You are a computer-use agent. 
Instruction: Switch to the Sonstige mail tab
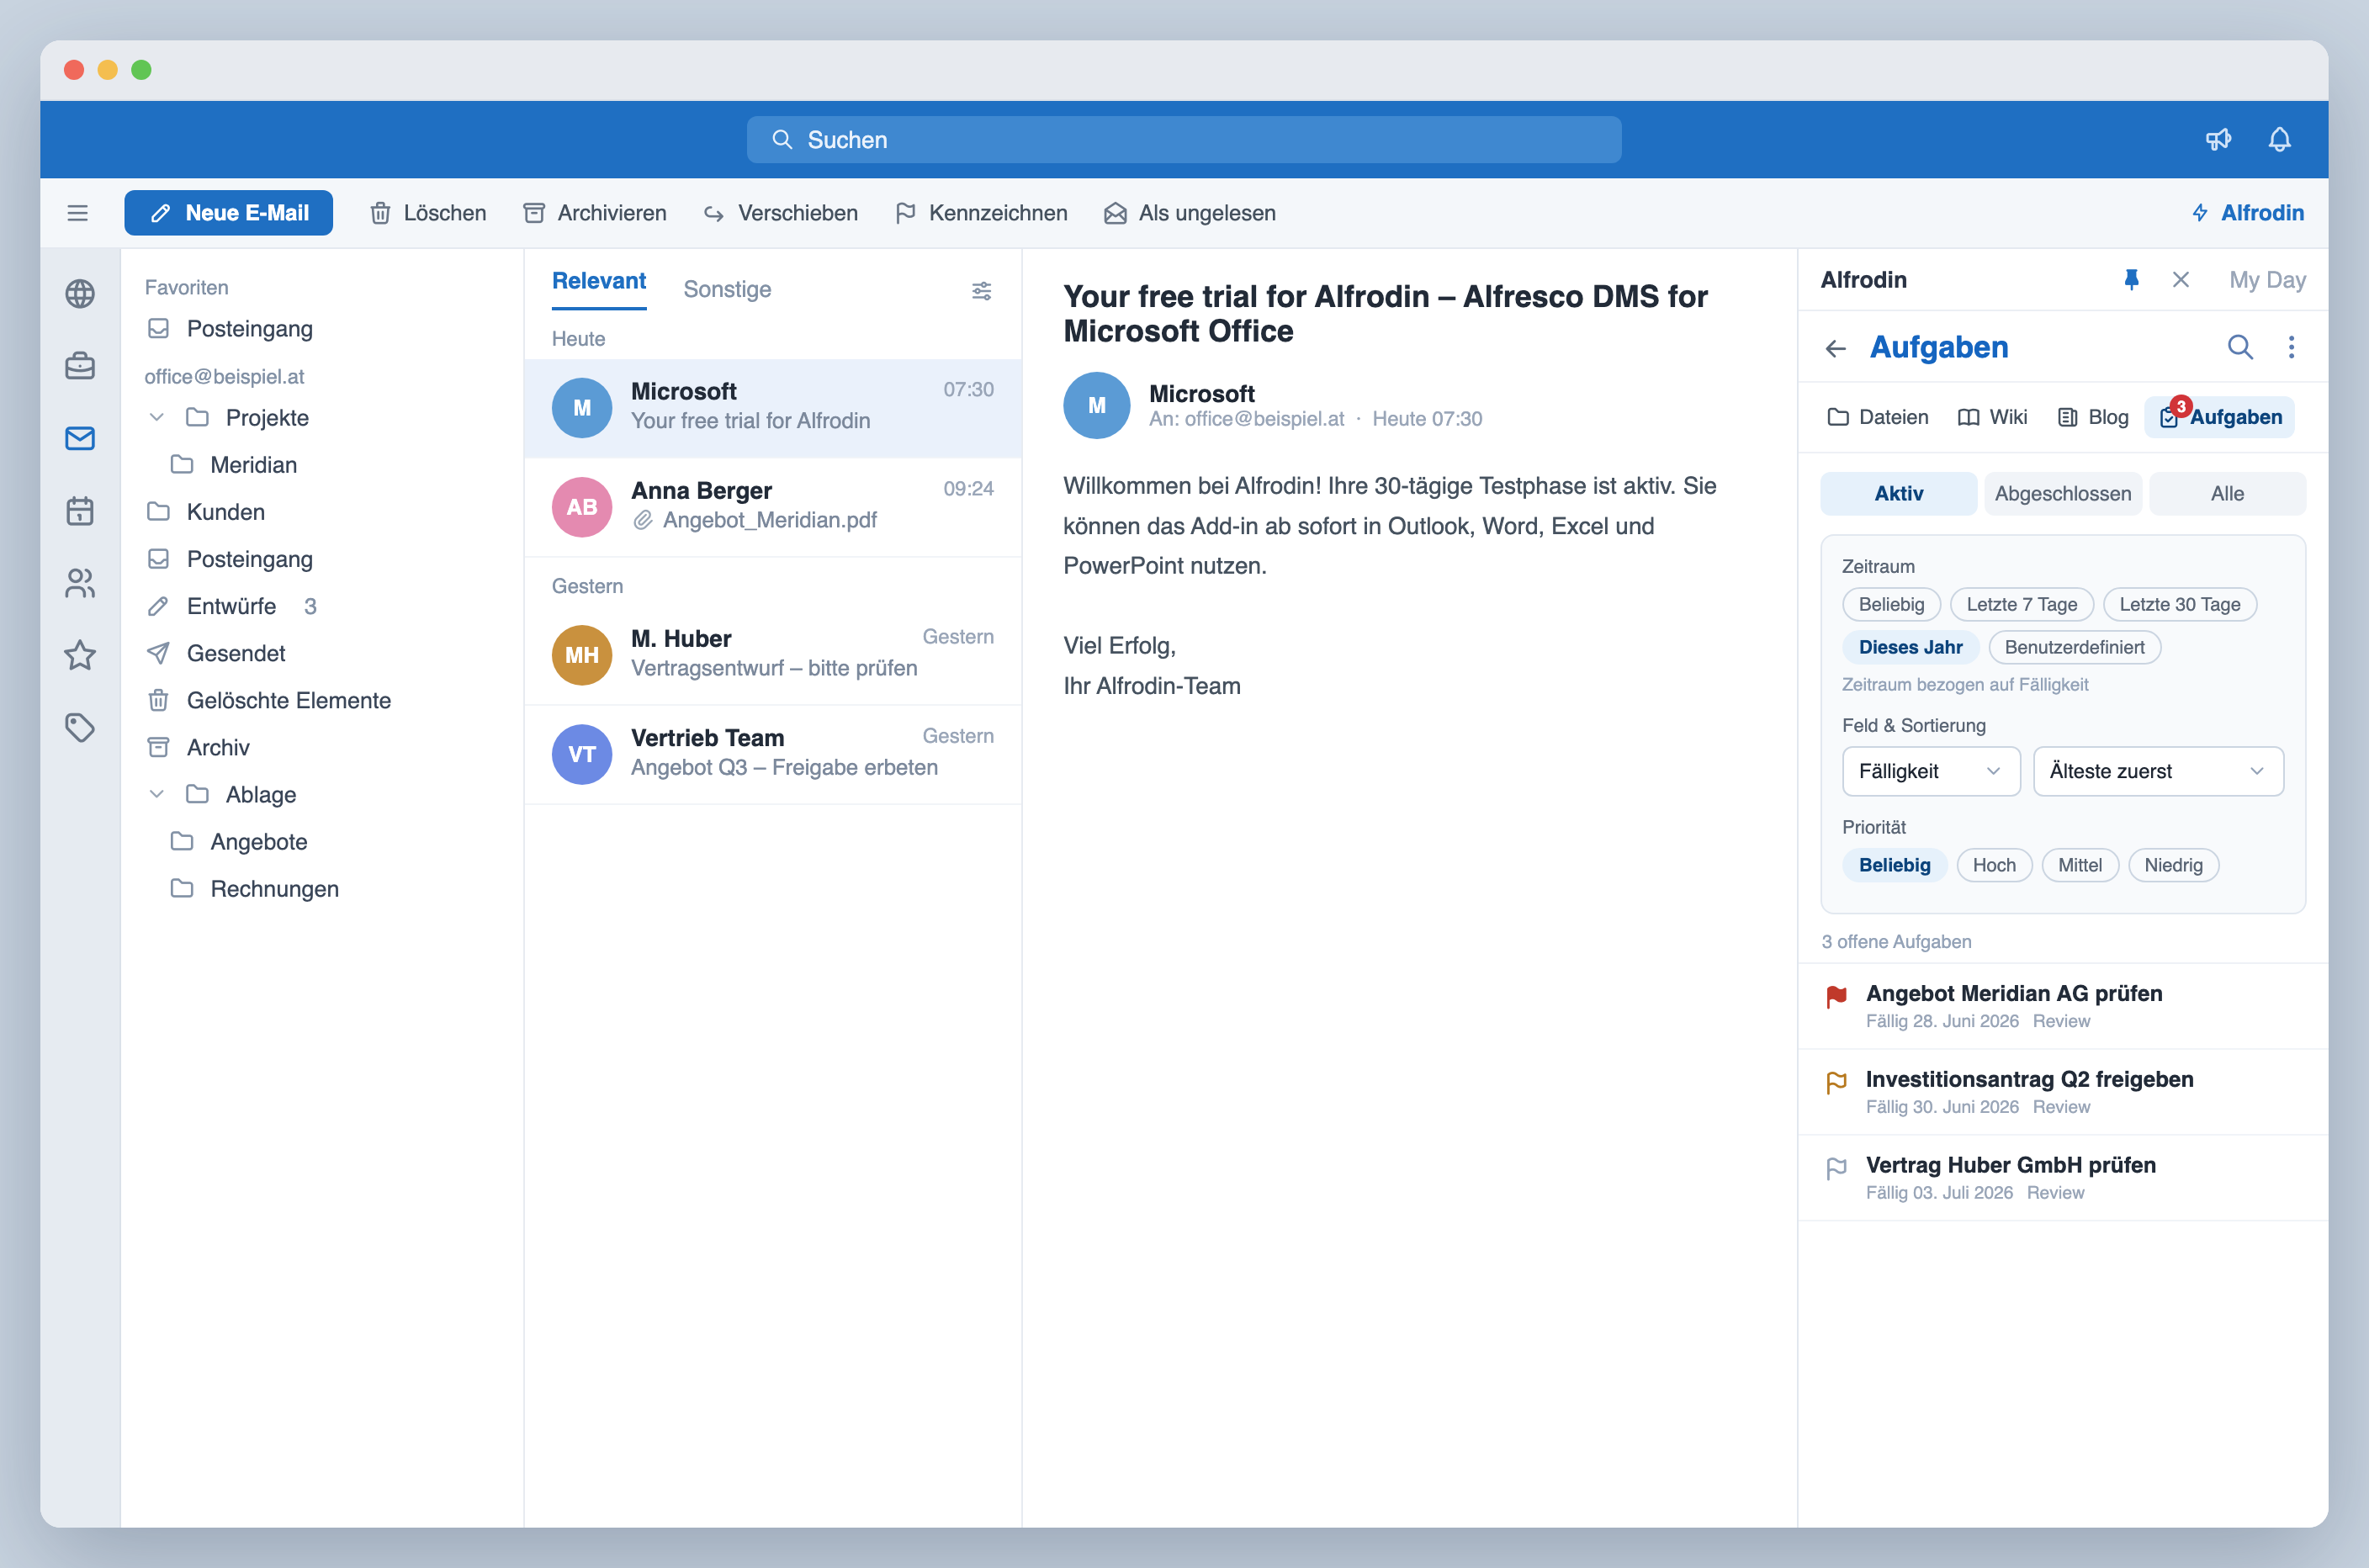point(727,289)
